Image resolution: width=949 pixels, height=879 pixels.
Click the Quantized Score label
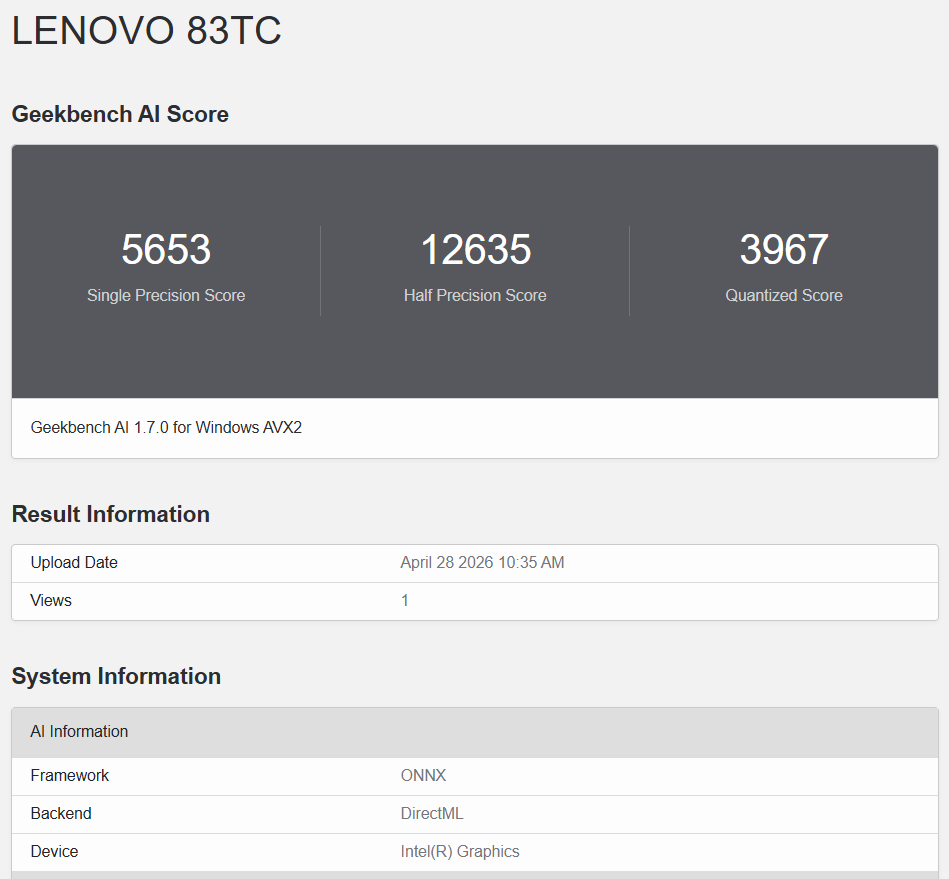point(784,295)
